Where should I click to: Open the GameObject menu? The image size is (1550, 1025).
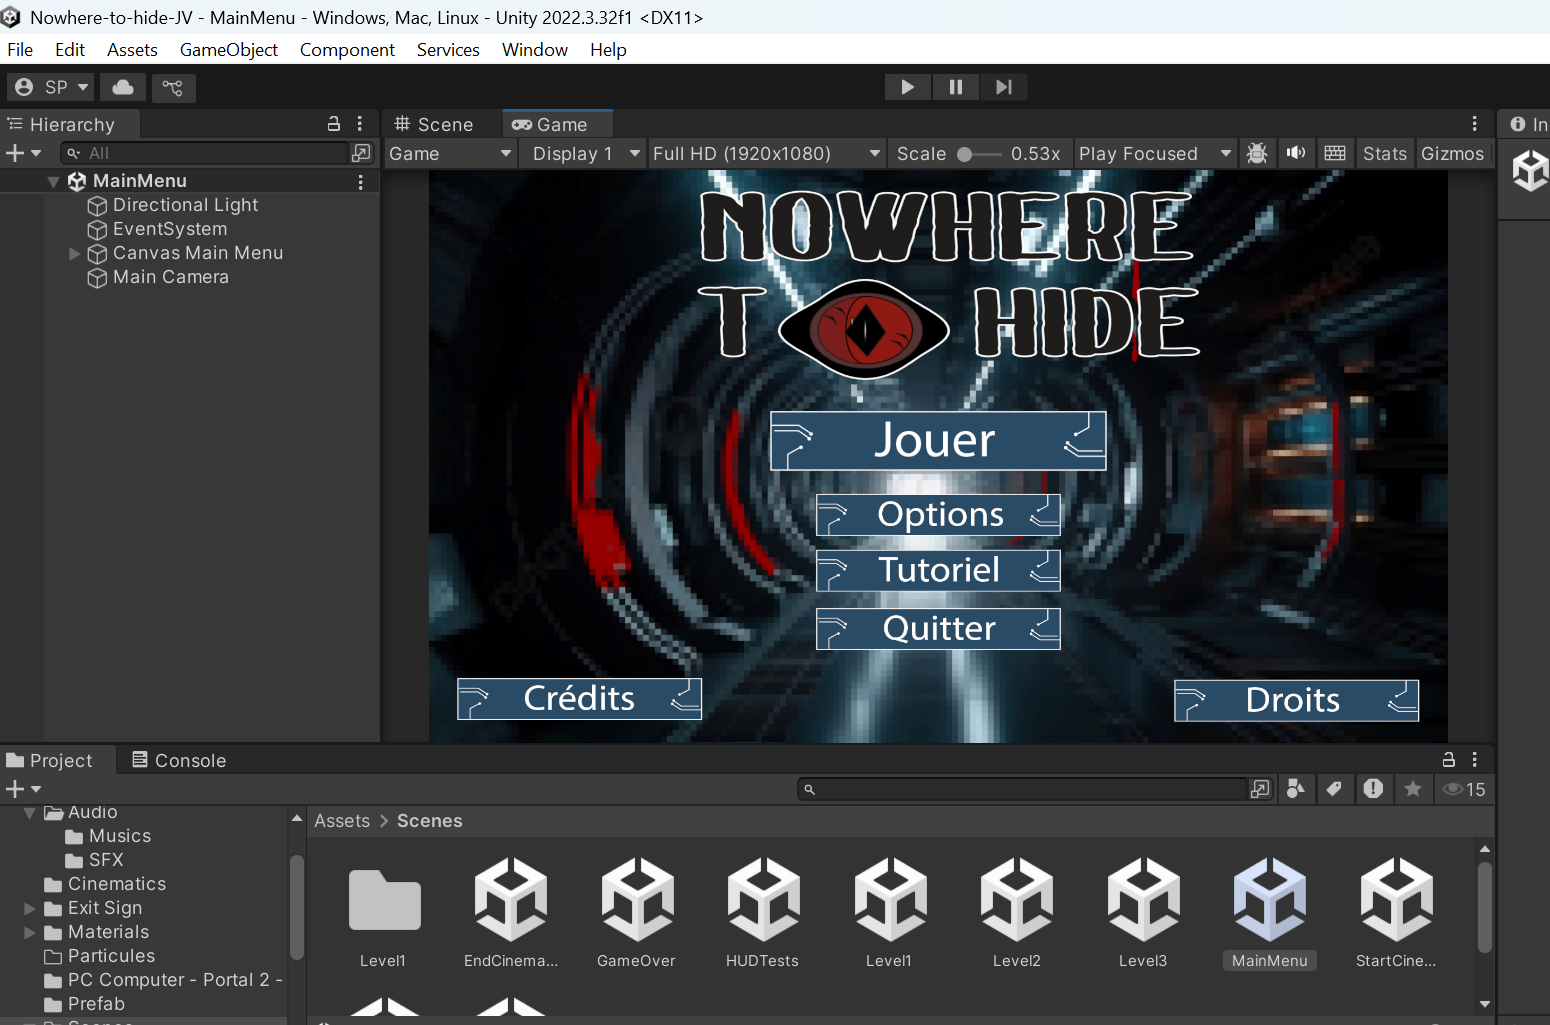pyautogui.click(x=228, y=50)
